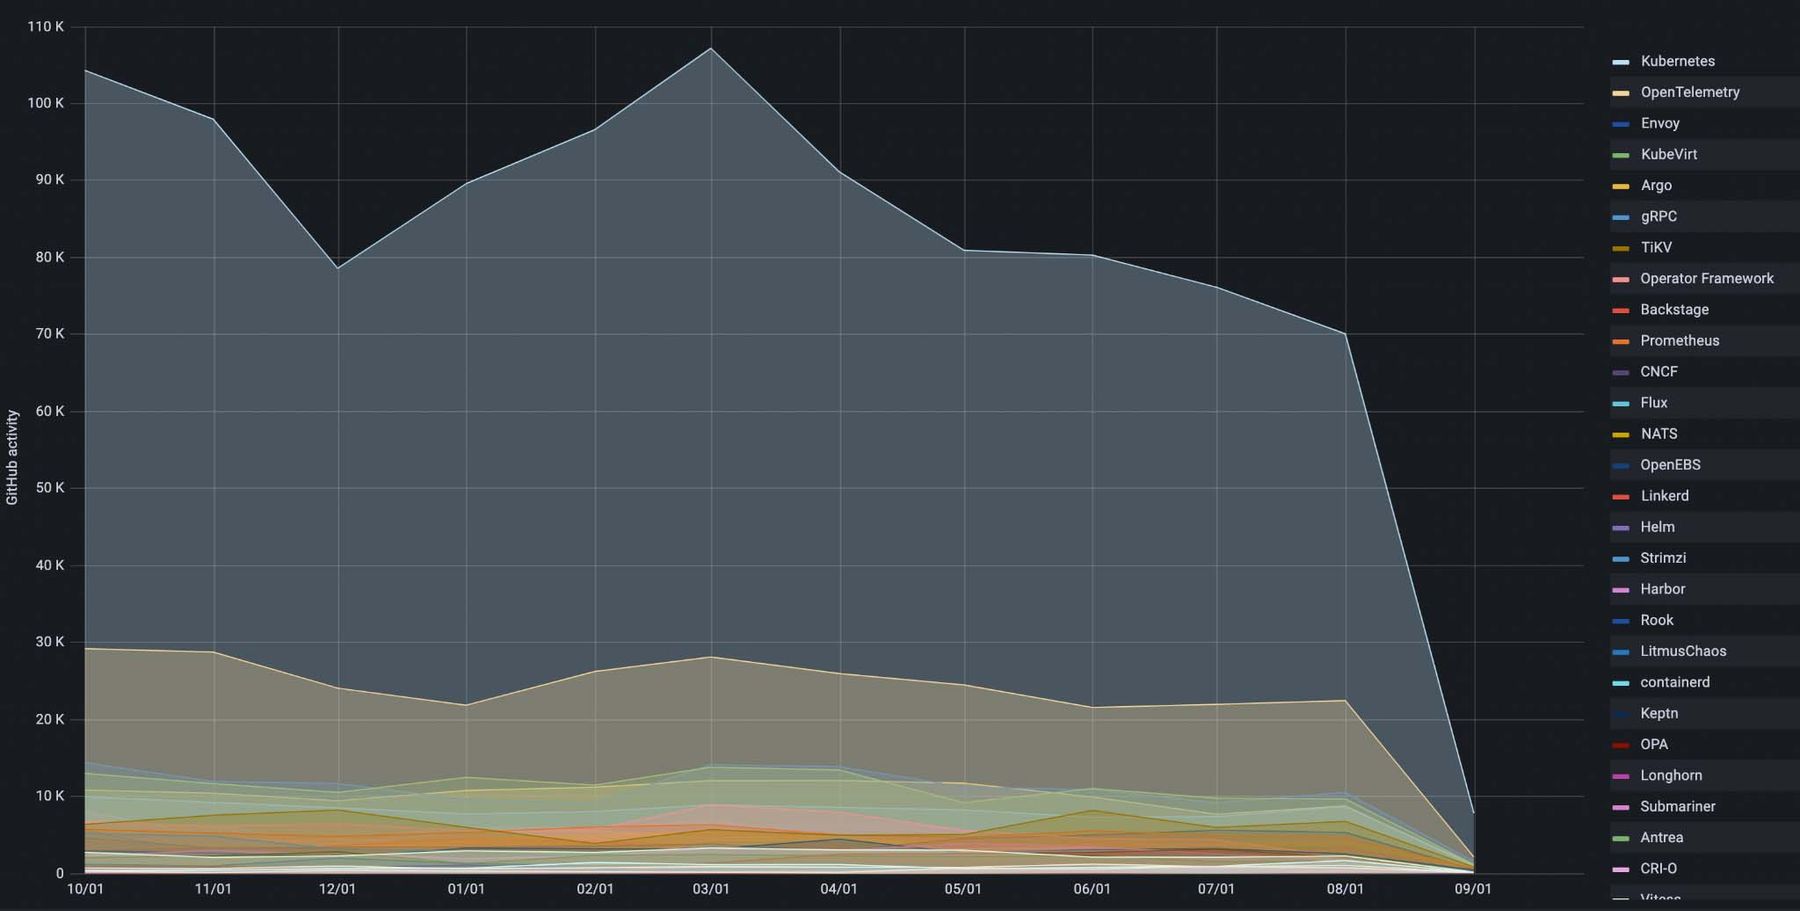Show only the TiKV series
This screenshot has width=1800, height=911.
1655,247
